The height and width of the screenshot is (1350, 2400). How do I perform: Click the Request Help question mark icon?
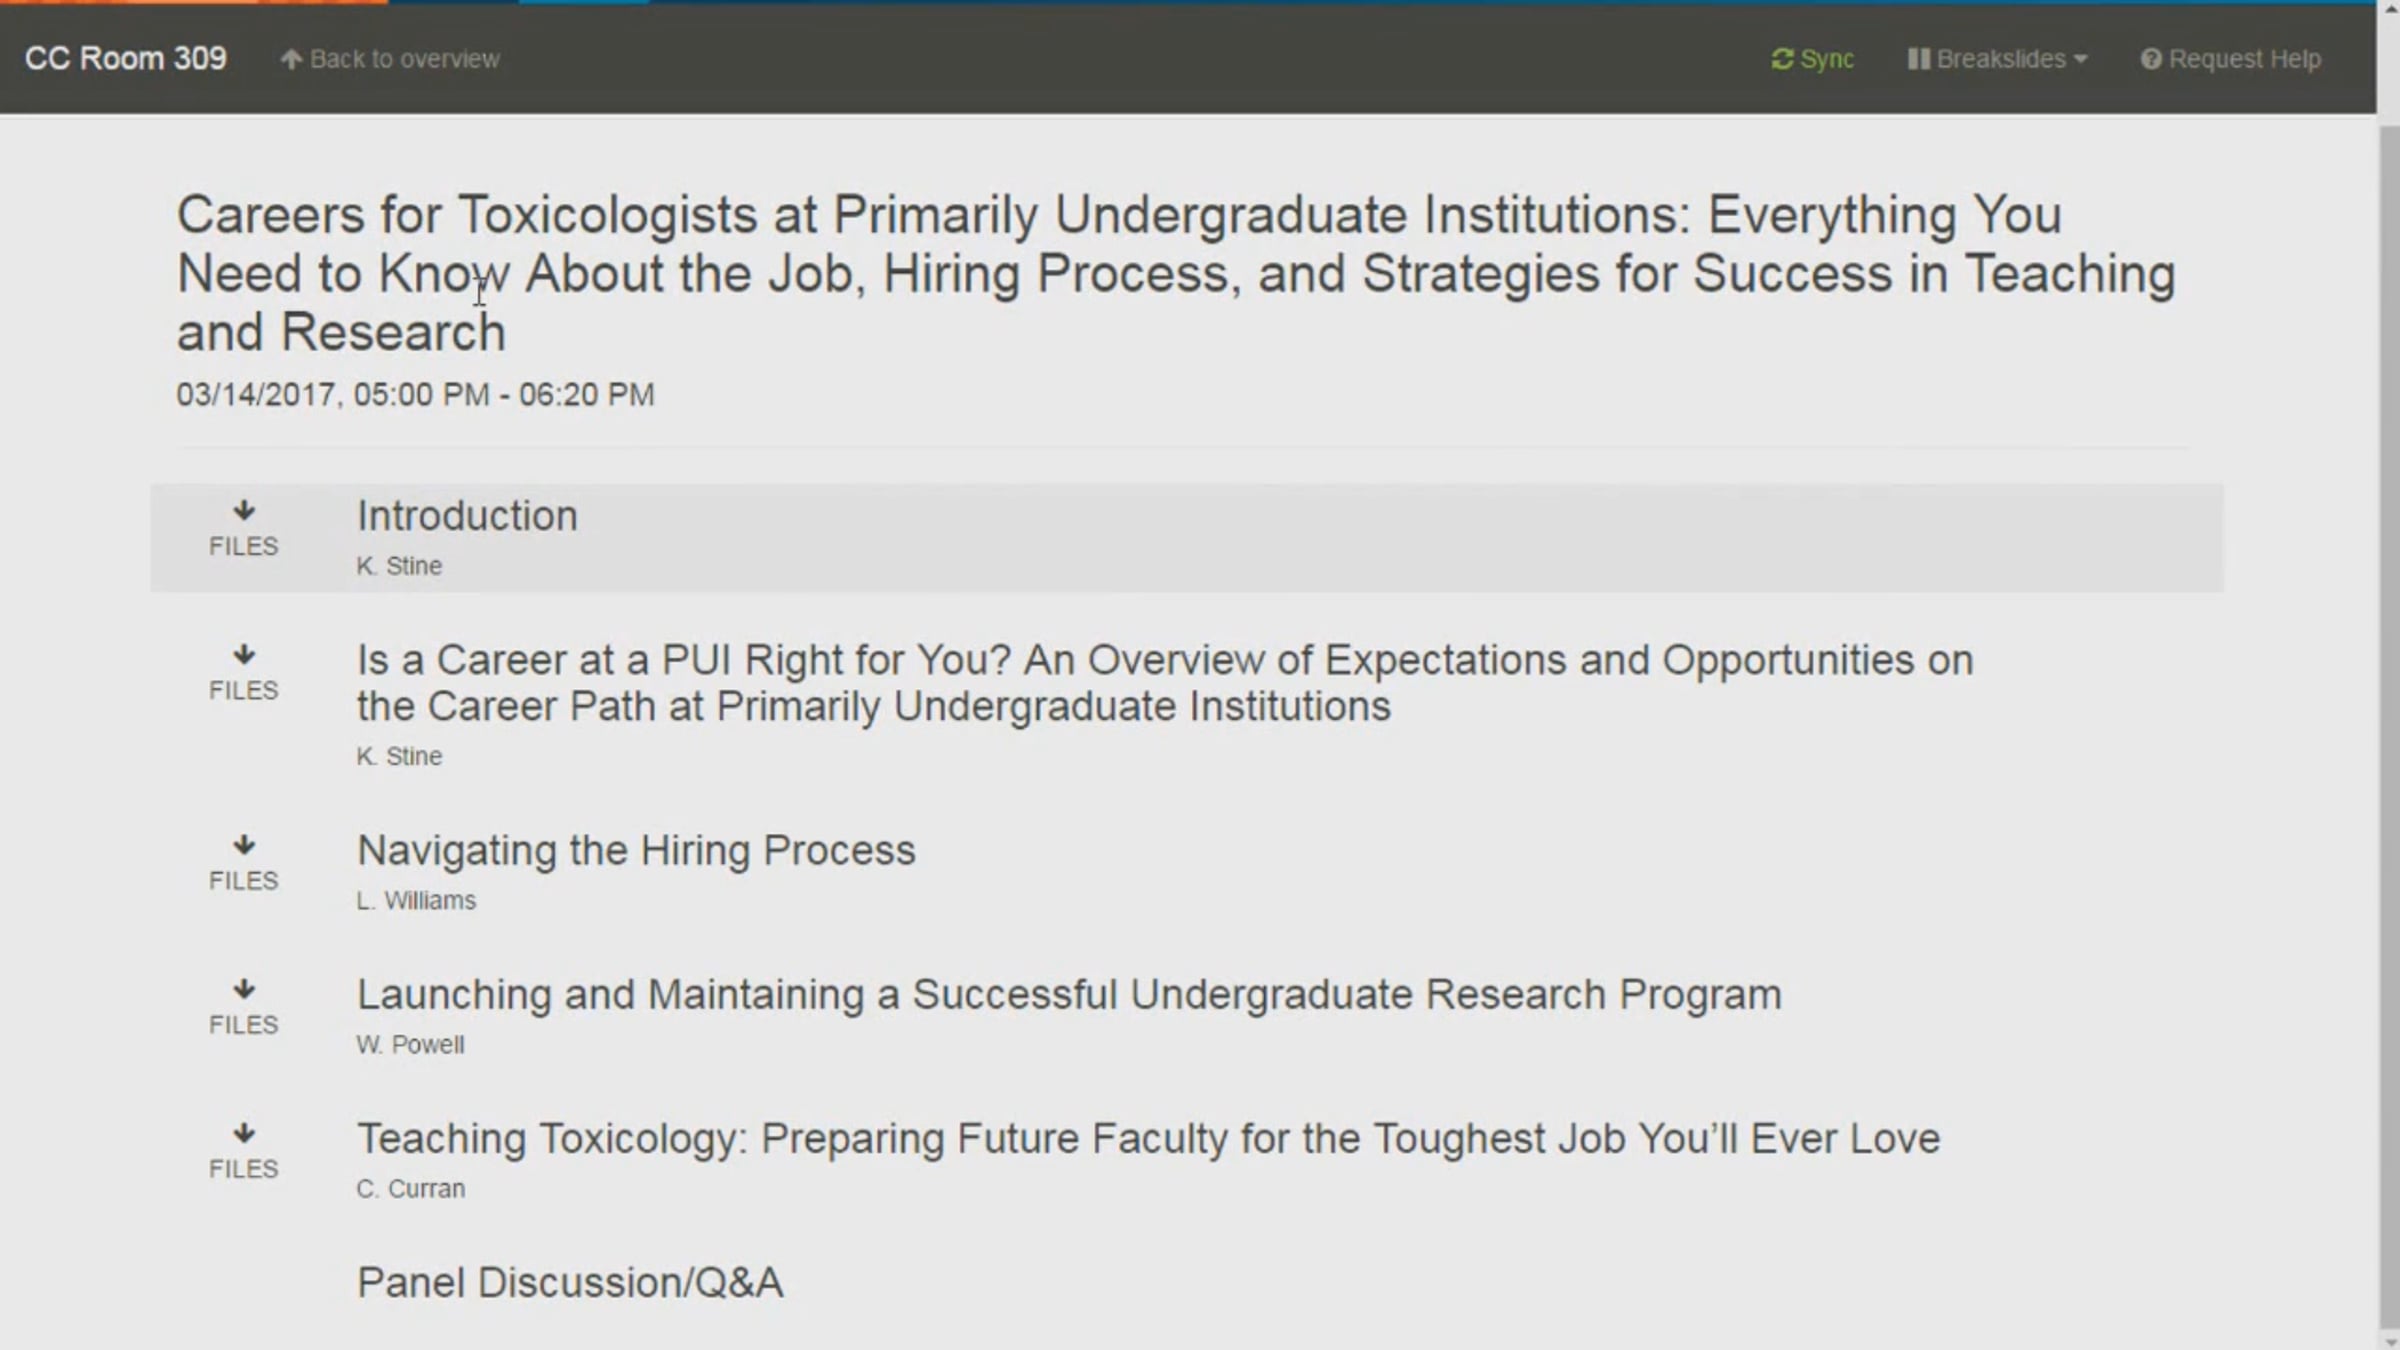(x=2150, y=60)
